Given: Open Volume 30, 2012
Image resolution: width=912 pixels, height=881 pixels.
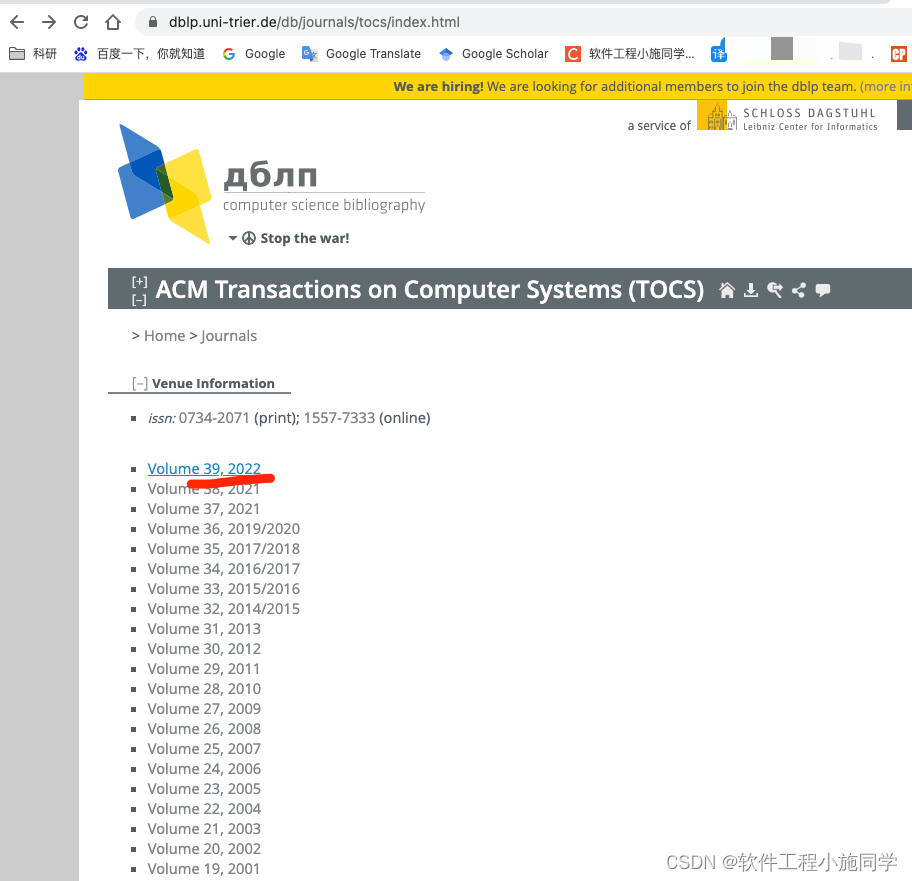Looking at the screenshot, I should pyautogui.click(x=204, y=649).
